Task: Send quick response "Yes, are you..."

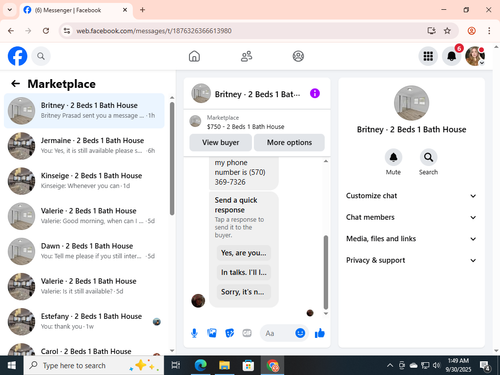Action: [244, 253]
